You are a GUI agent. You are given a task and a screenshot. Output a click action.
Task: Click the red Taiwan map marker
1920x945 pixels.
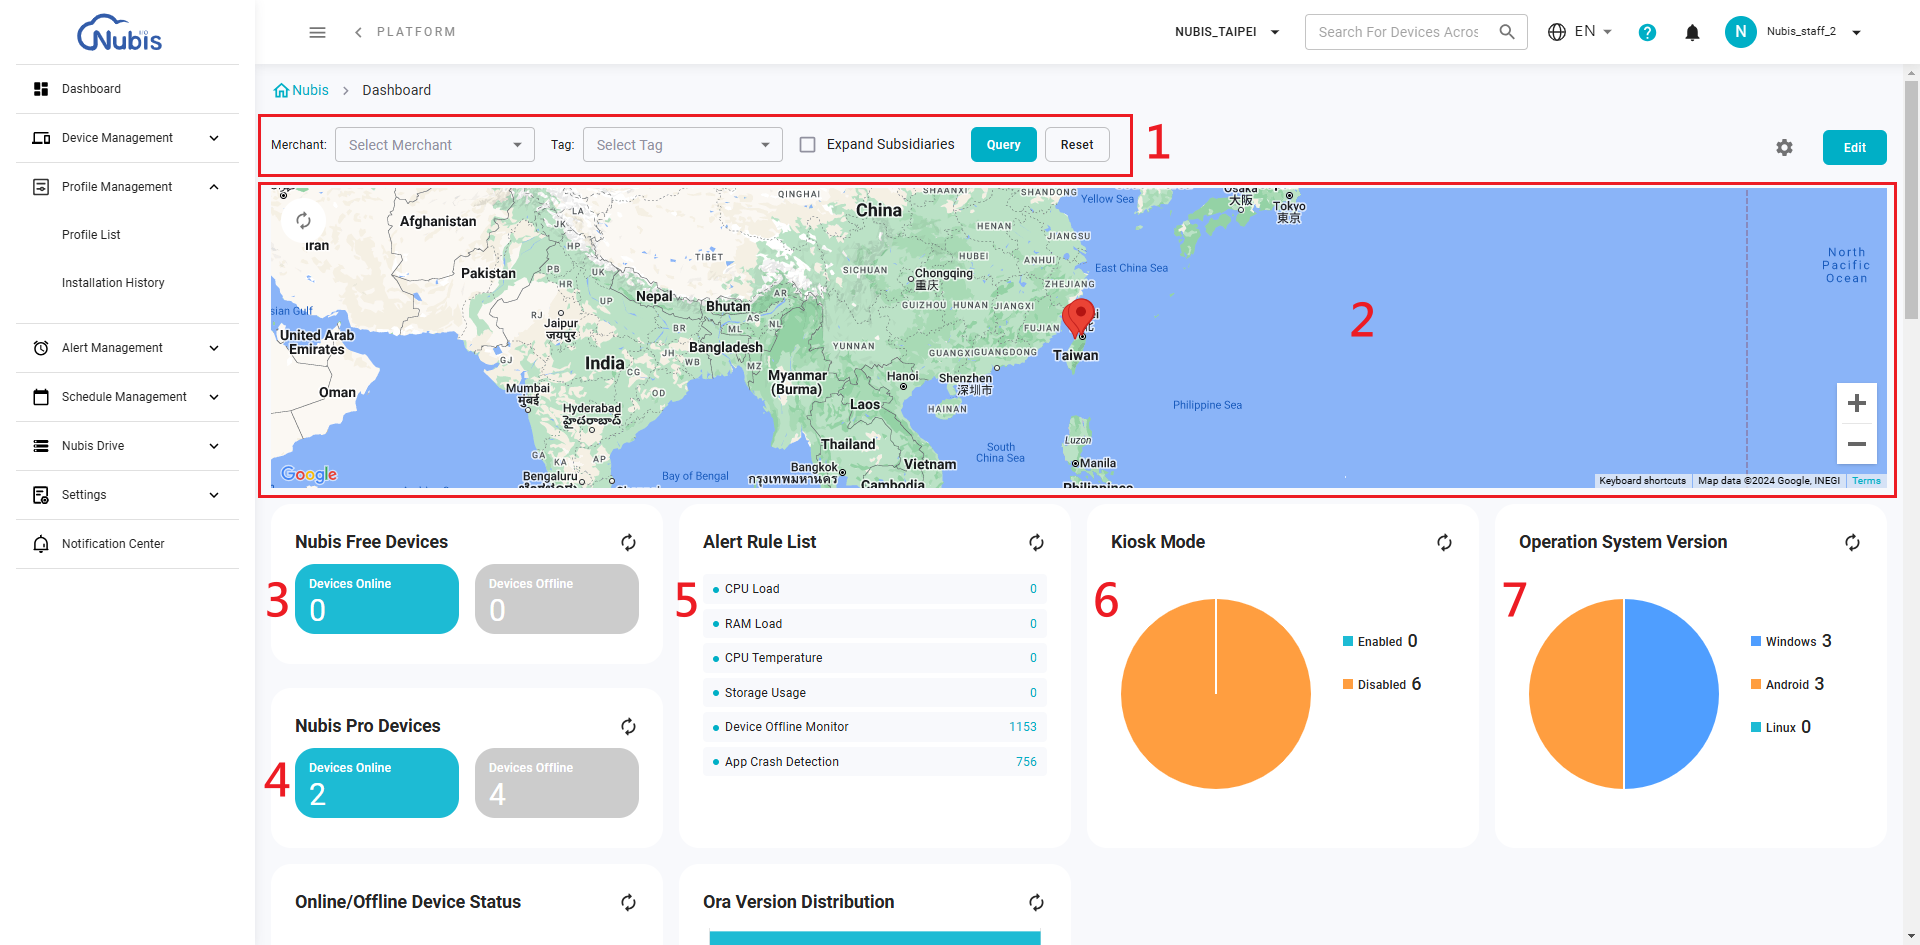1079,317
